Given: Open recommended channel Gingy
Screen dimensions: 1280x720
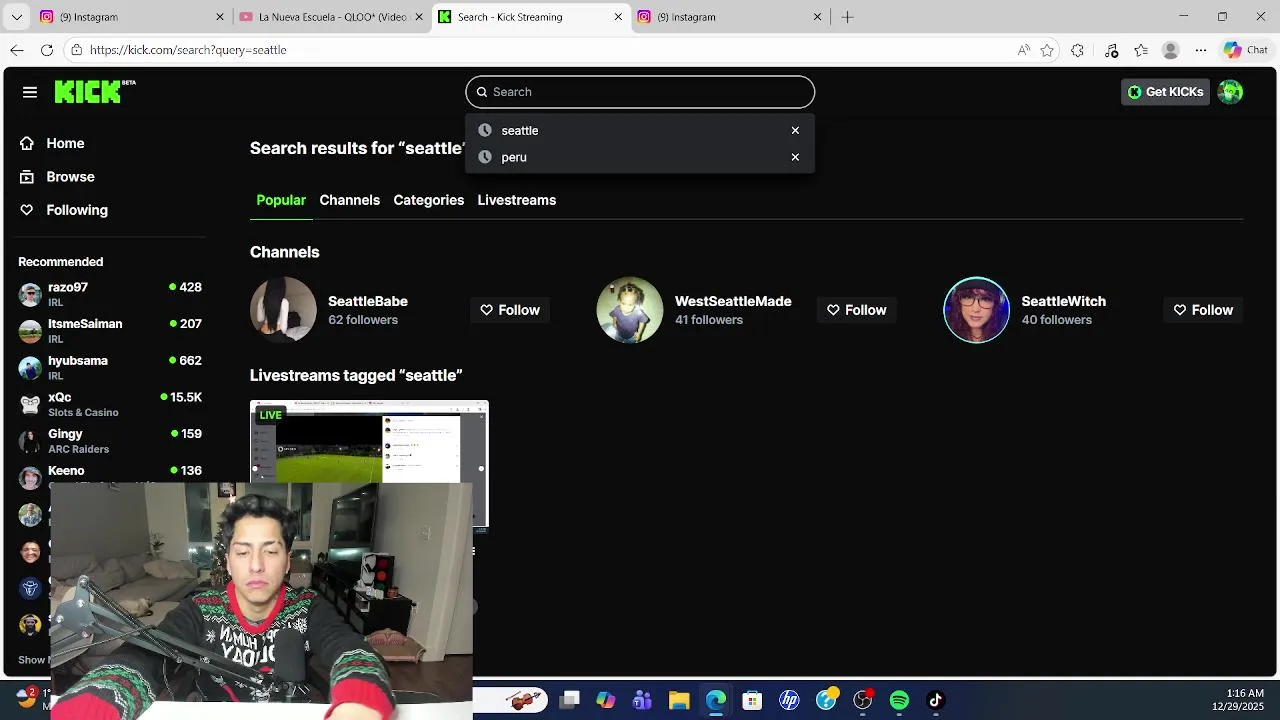Looking at the screenshot, I should [x=110, y=441].
